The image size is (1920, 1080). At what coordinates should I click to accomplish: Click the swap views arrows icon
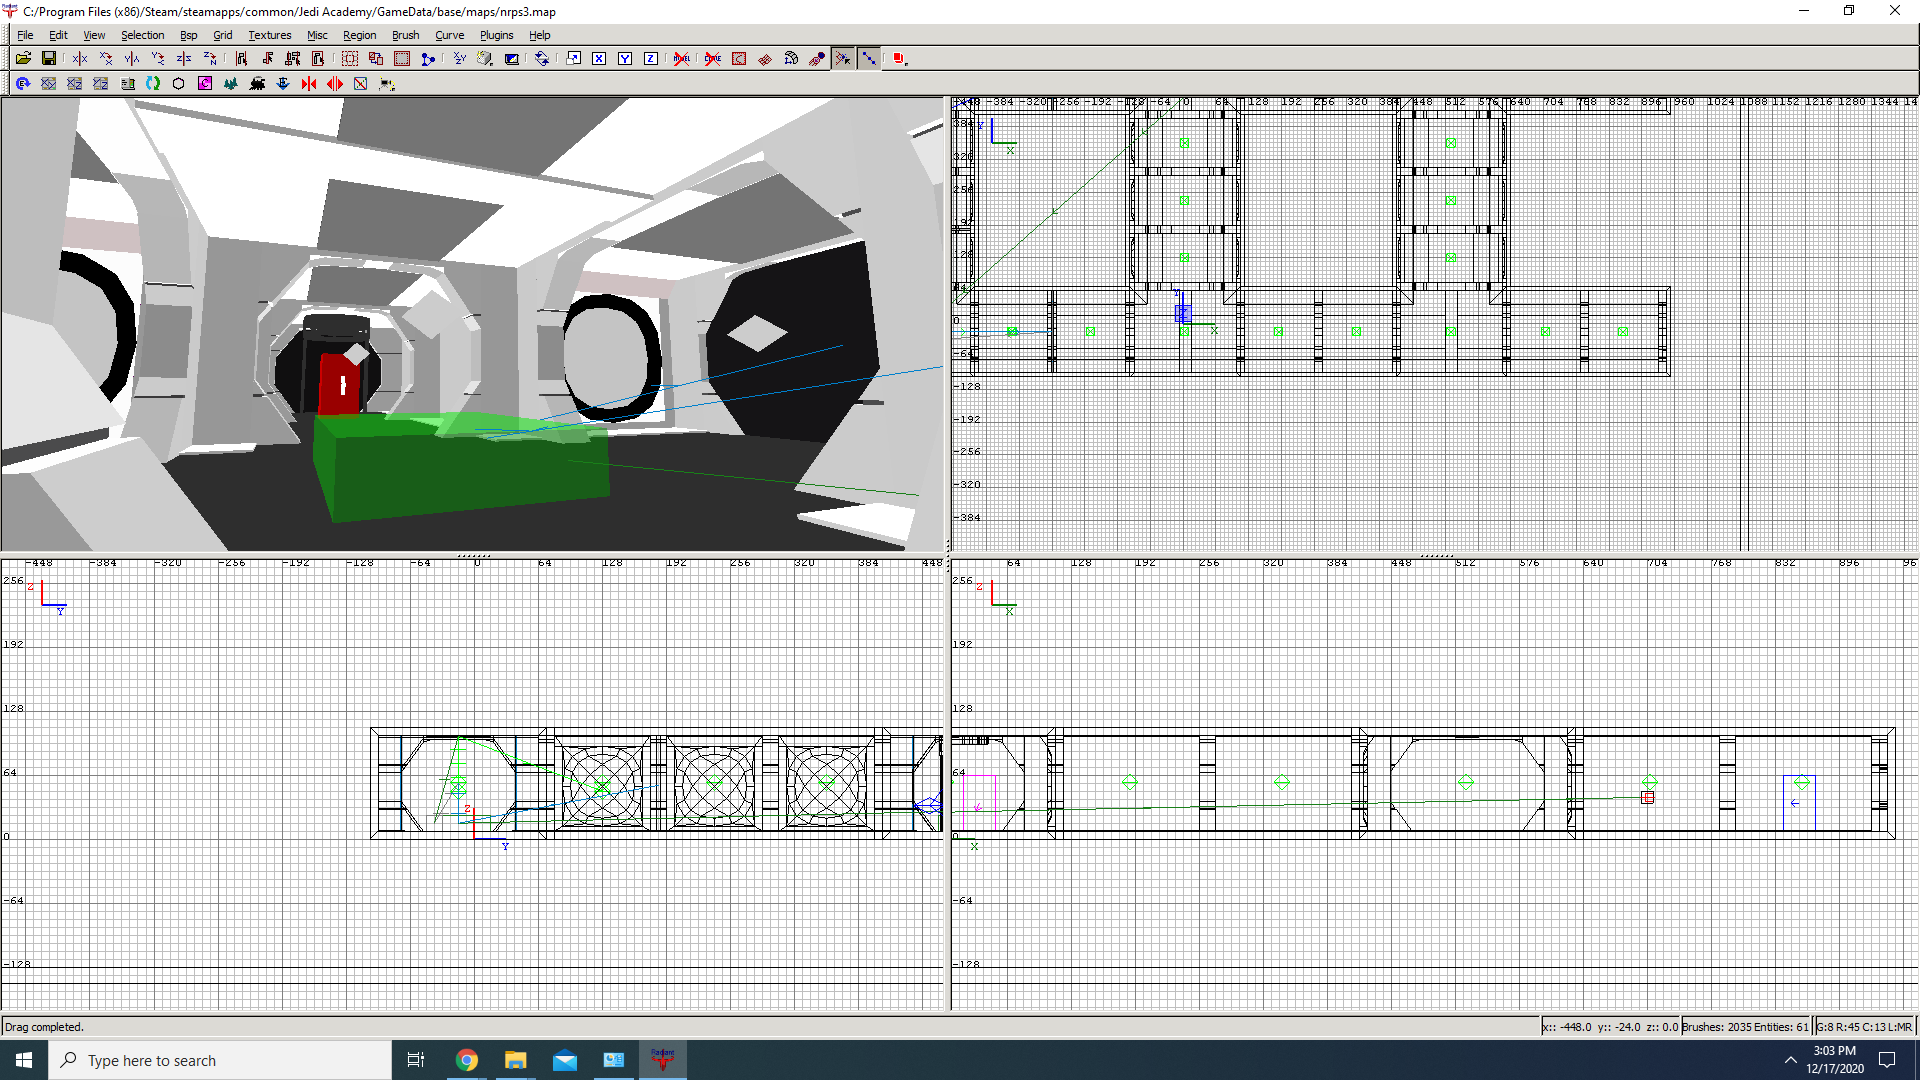pyautogui.click(x=542, y=59)
